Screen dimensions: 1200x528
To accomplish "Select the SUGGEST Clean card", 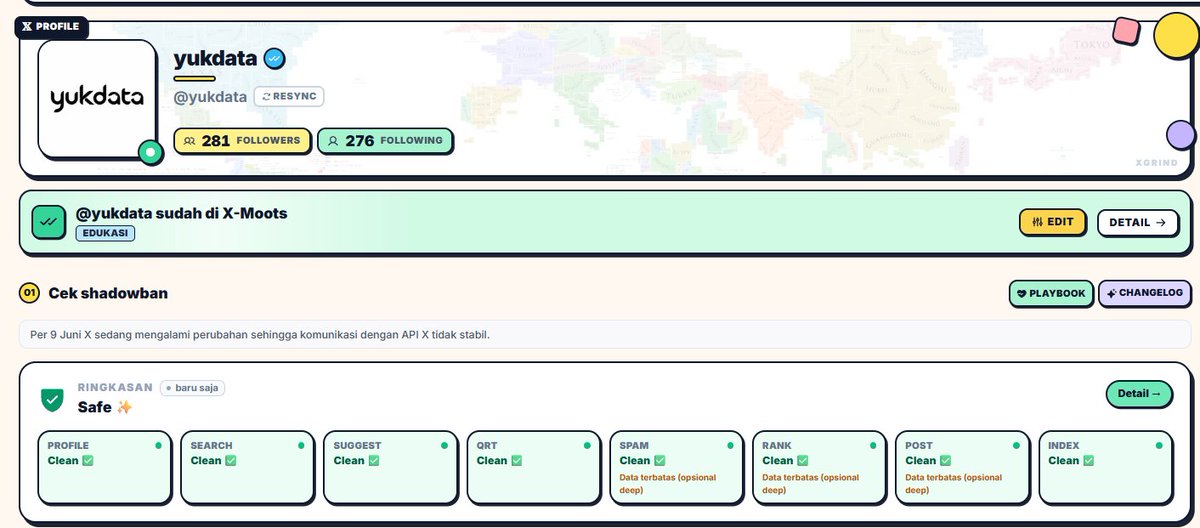I will (x=390, y=467).
